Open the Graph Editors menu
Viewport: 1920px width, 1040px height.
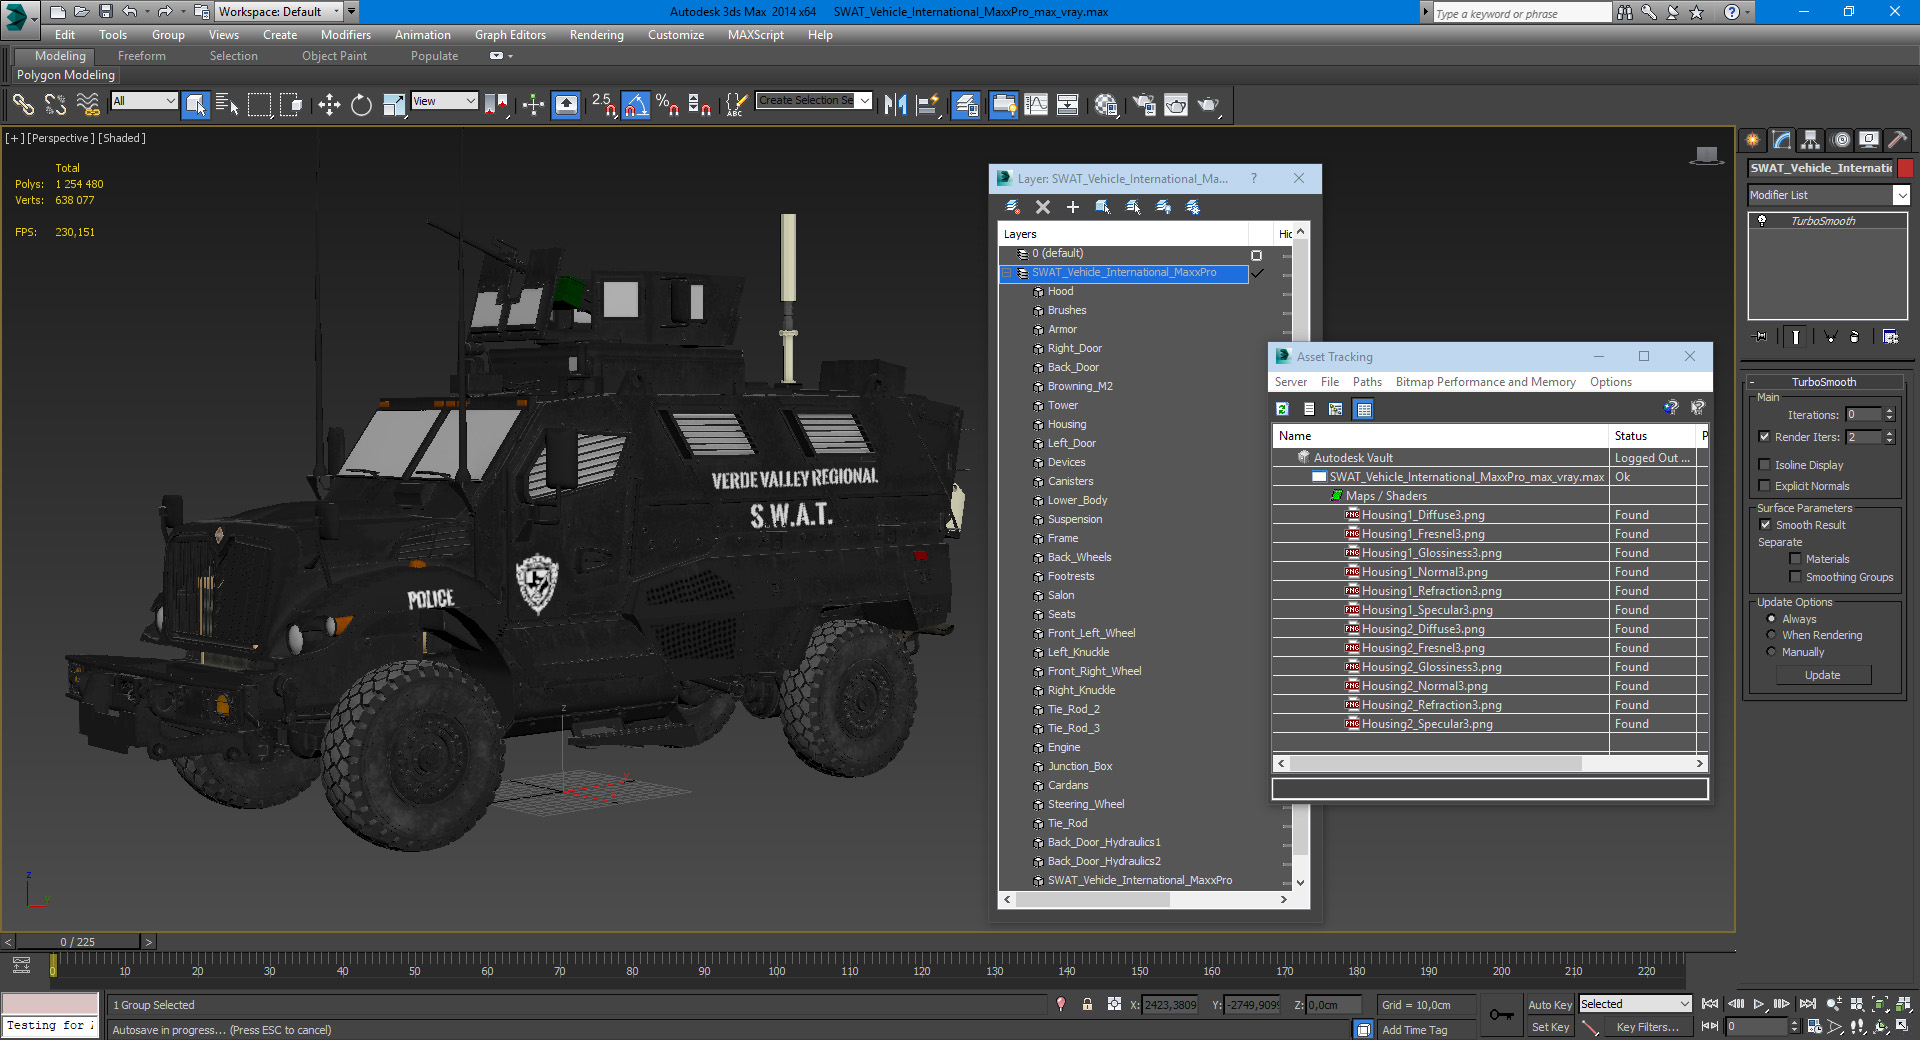[510, 35]
